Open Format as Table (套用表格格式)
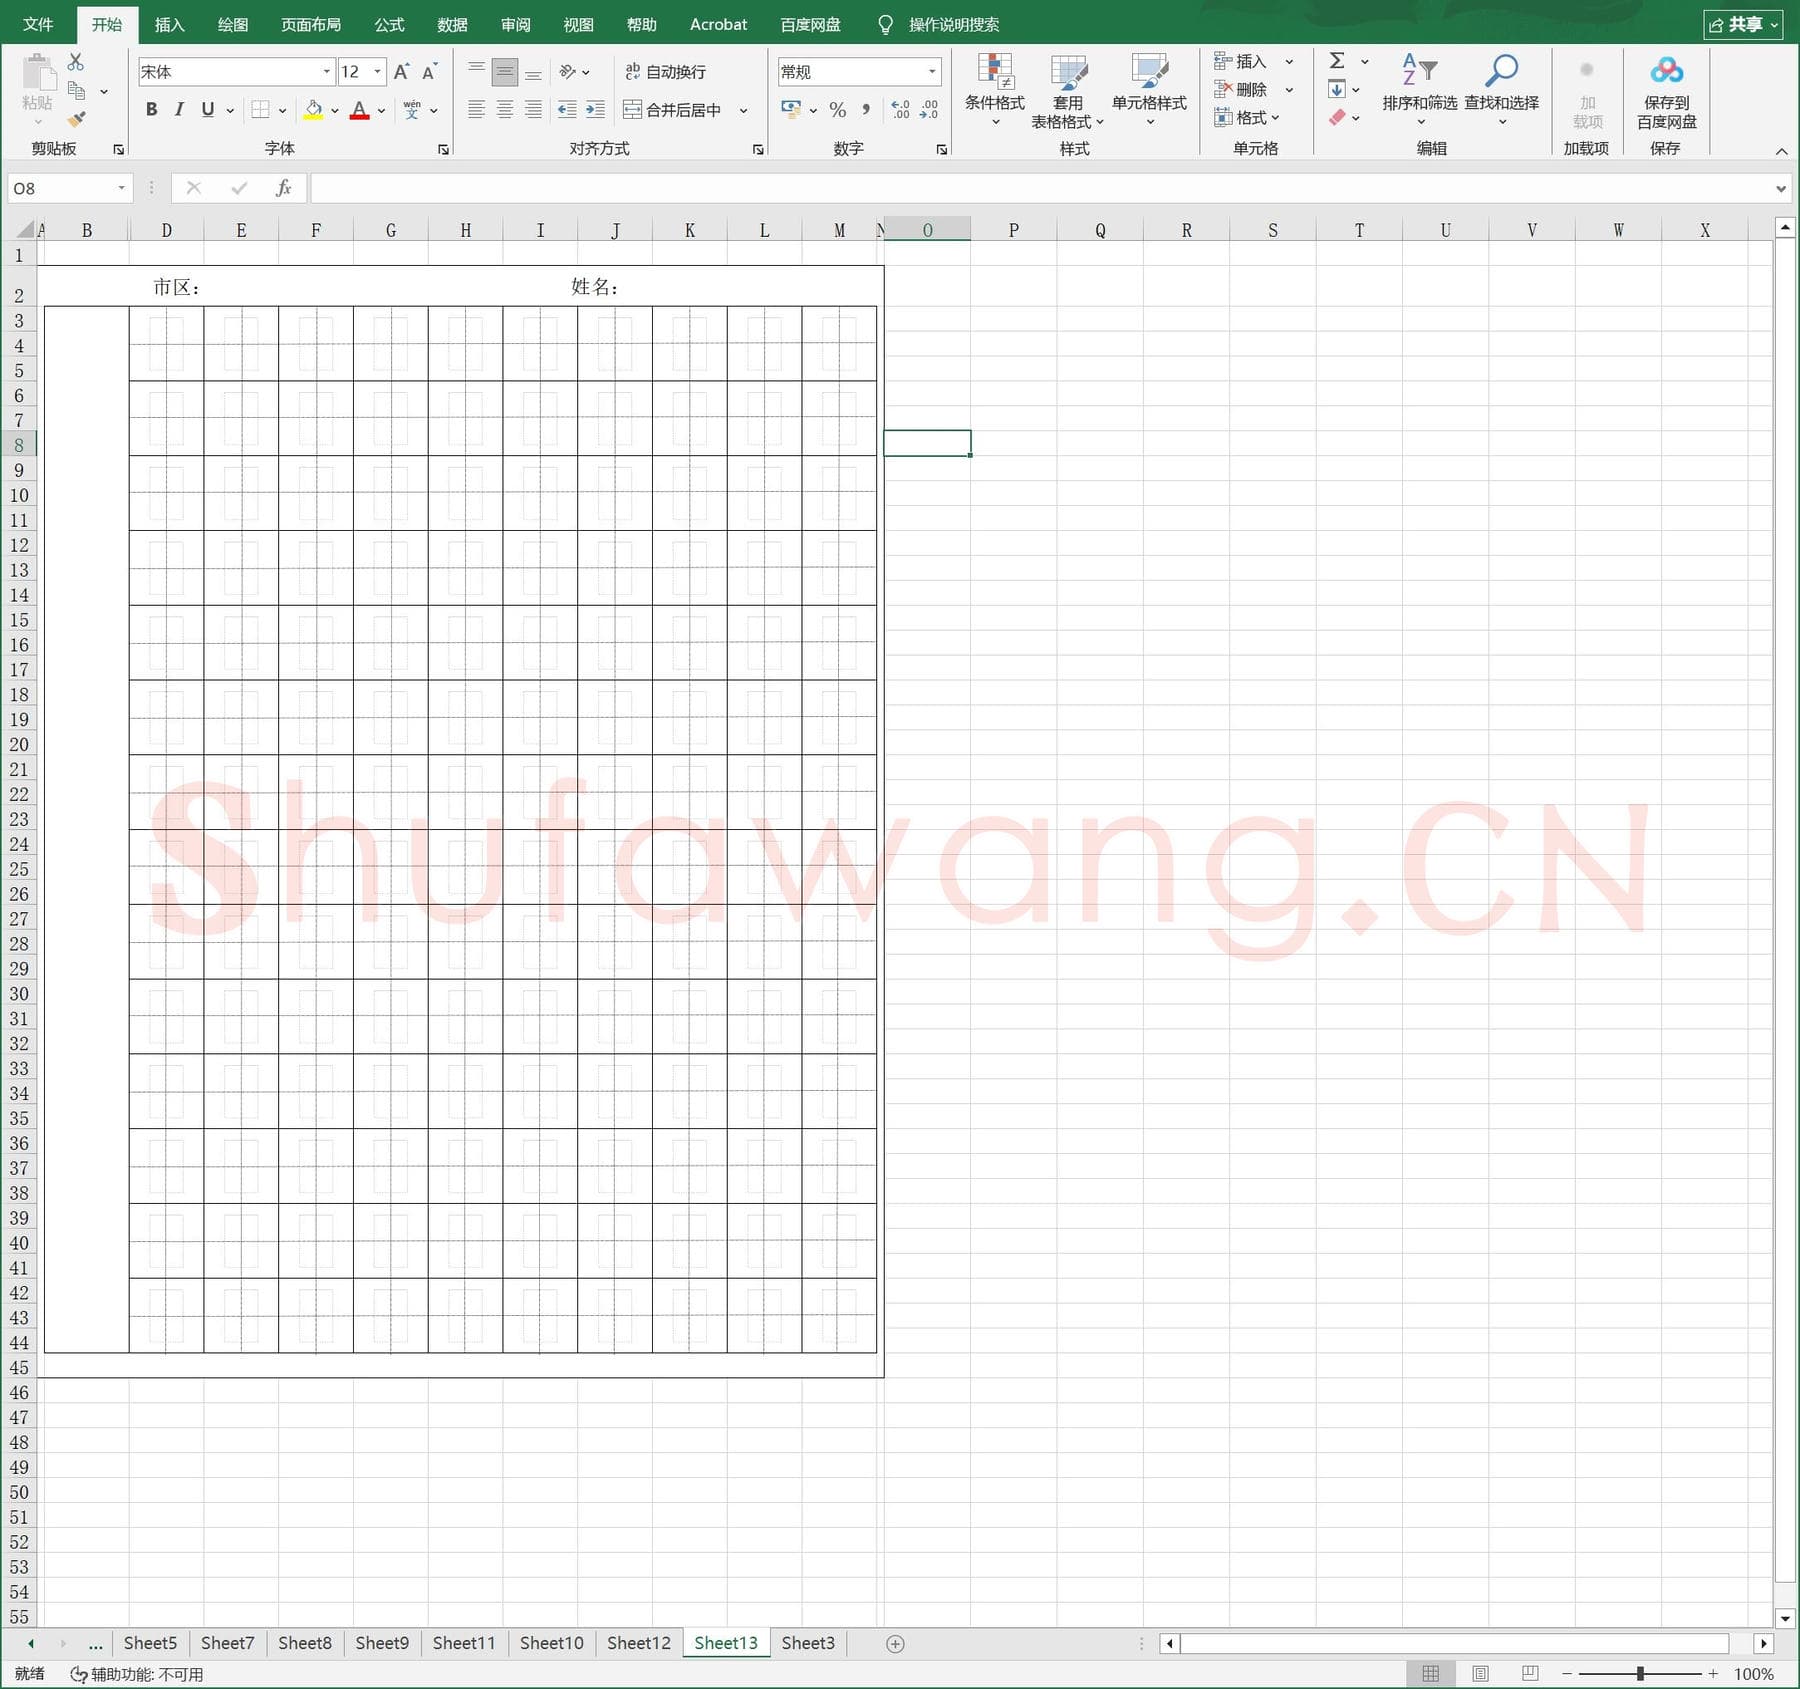1800x1689 pixels. coord(1068,90)
